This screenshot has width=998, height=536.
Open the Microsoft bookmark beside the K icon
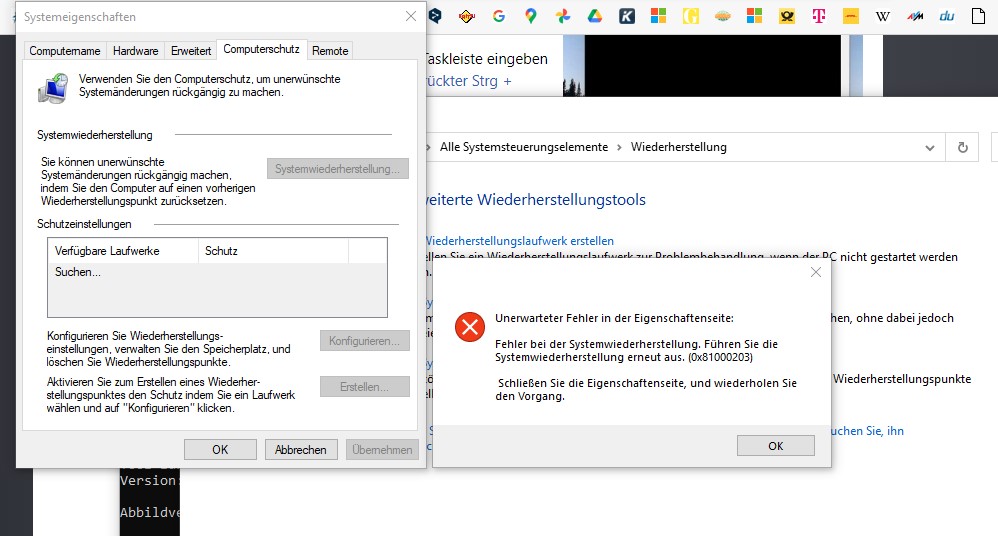[x=659, y=16]
